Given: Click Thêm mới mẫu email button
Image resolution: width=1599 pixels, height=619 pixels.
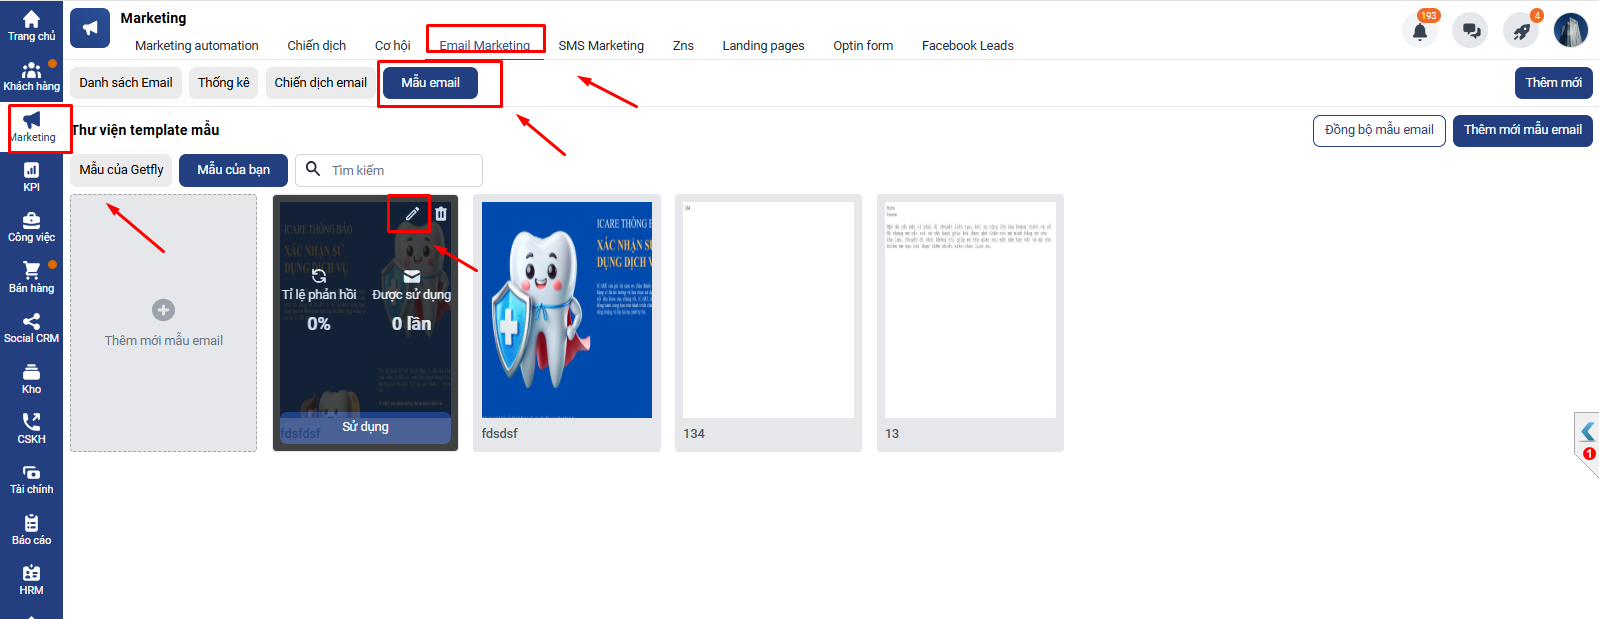Looking at the screenshot, I should click(1522, 130).
